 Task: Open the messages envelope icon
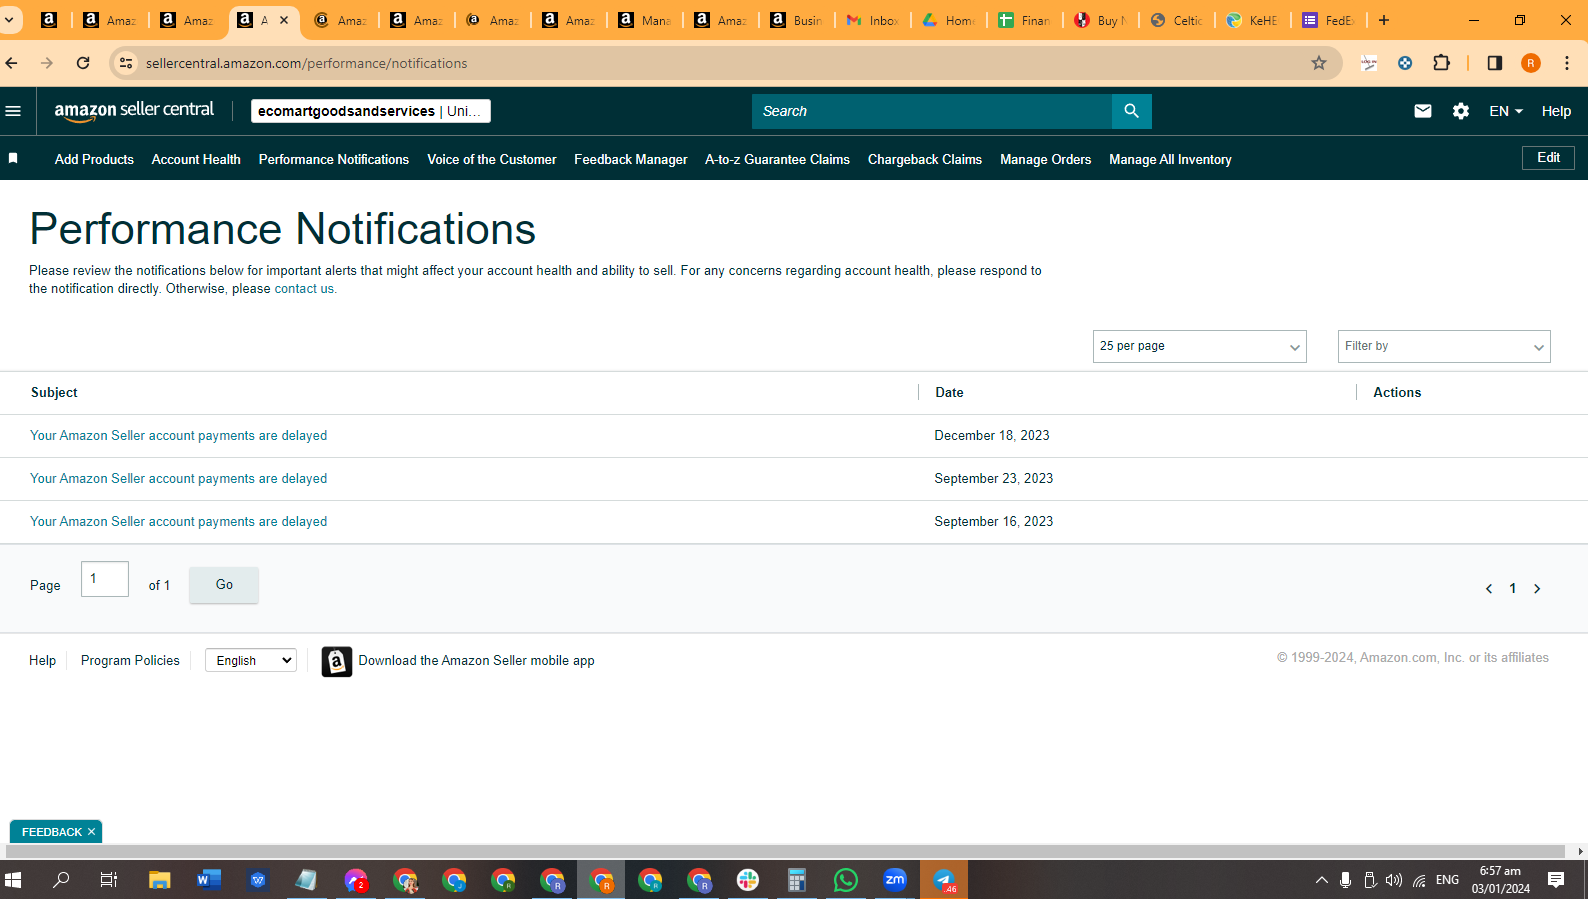click(1423, 111)
